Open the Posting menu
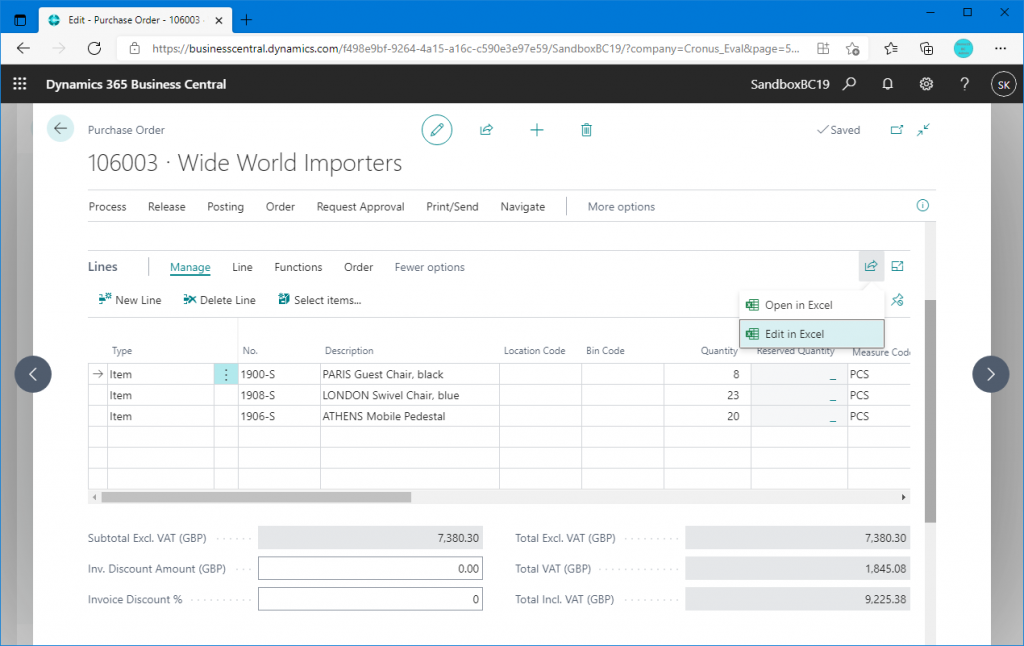This screenshot has height=646, width=1024. click(x=225, y=206)
